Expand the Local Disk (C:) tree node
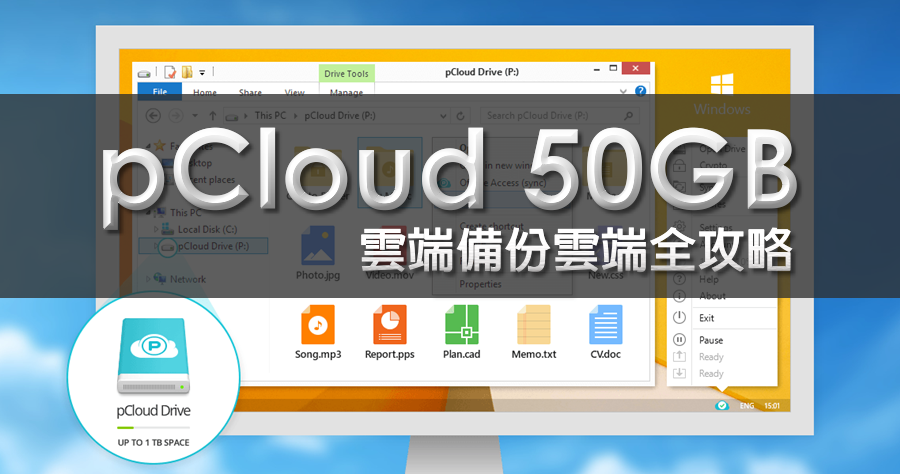This screenshot has width=900, height=474. (156, 229)
